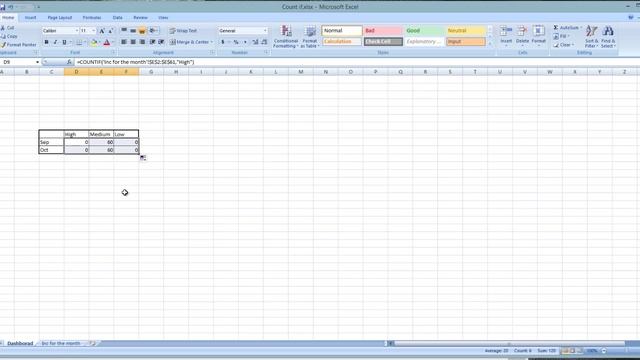Switch to Inc for the month sheet
The height and width of the screenshot is (360, 640).
pos(61,343)
